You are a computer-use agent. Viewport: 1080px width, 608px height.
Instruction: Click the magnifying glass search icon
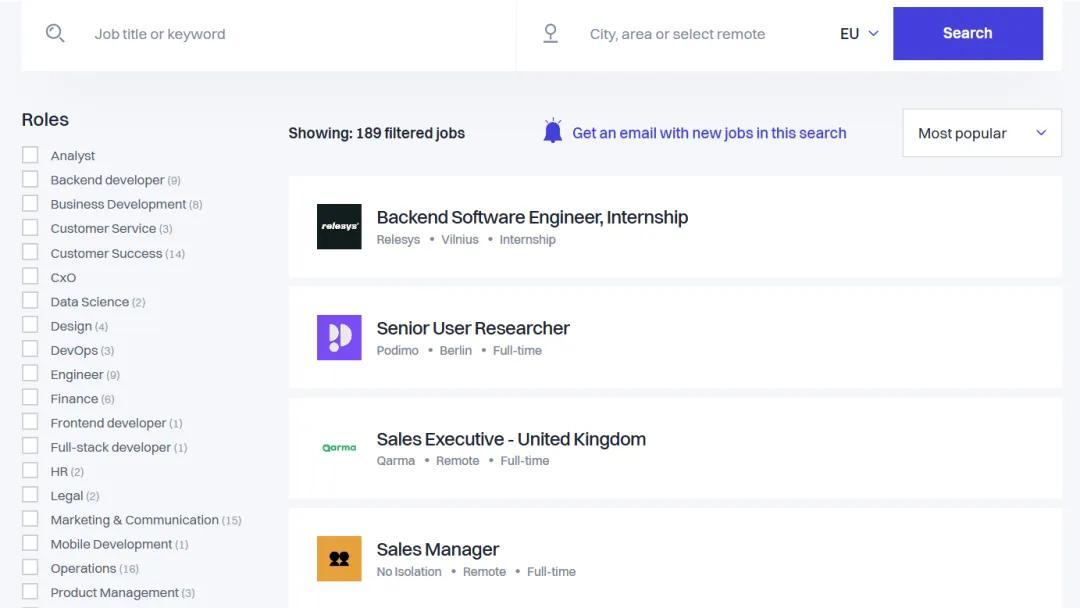(55, 33)
